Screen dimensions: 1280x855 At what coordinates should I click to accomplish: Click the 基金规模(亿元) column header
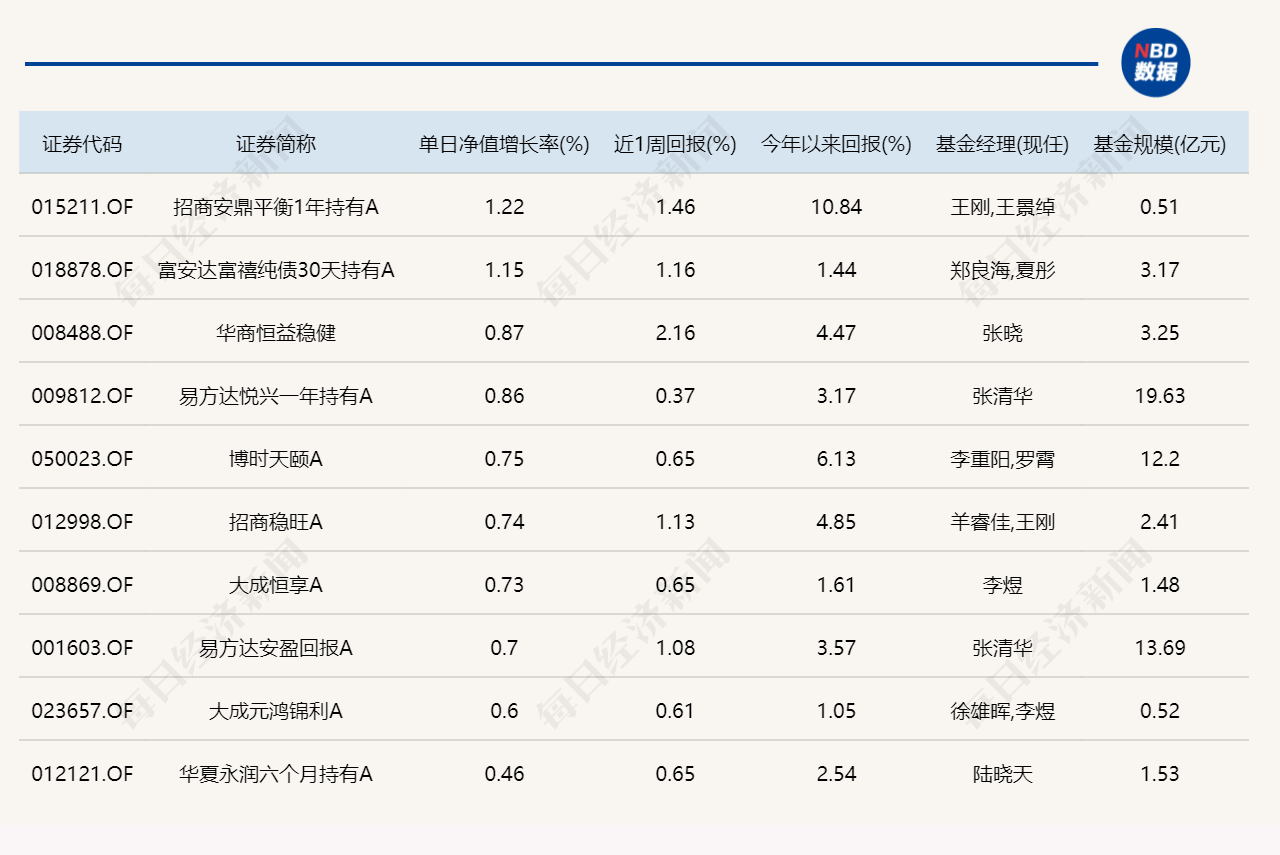1159,144
